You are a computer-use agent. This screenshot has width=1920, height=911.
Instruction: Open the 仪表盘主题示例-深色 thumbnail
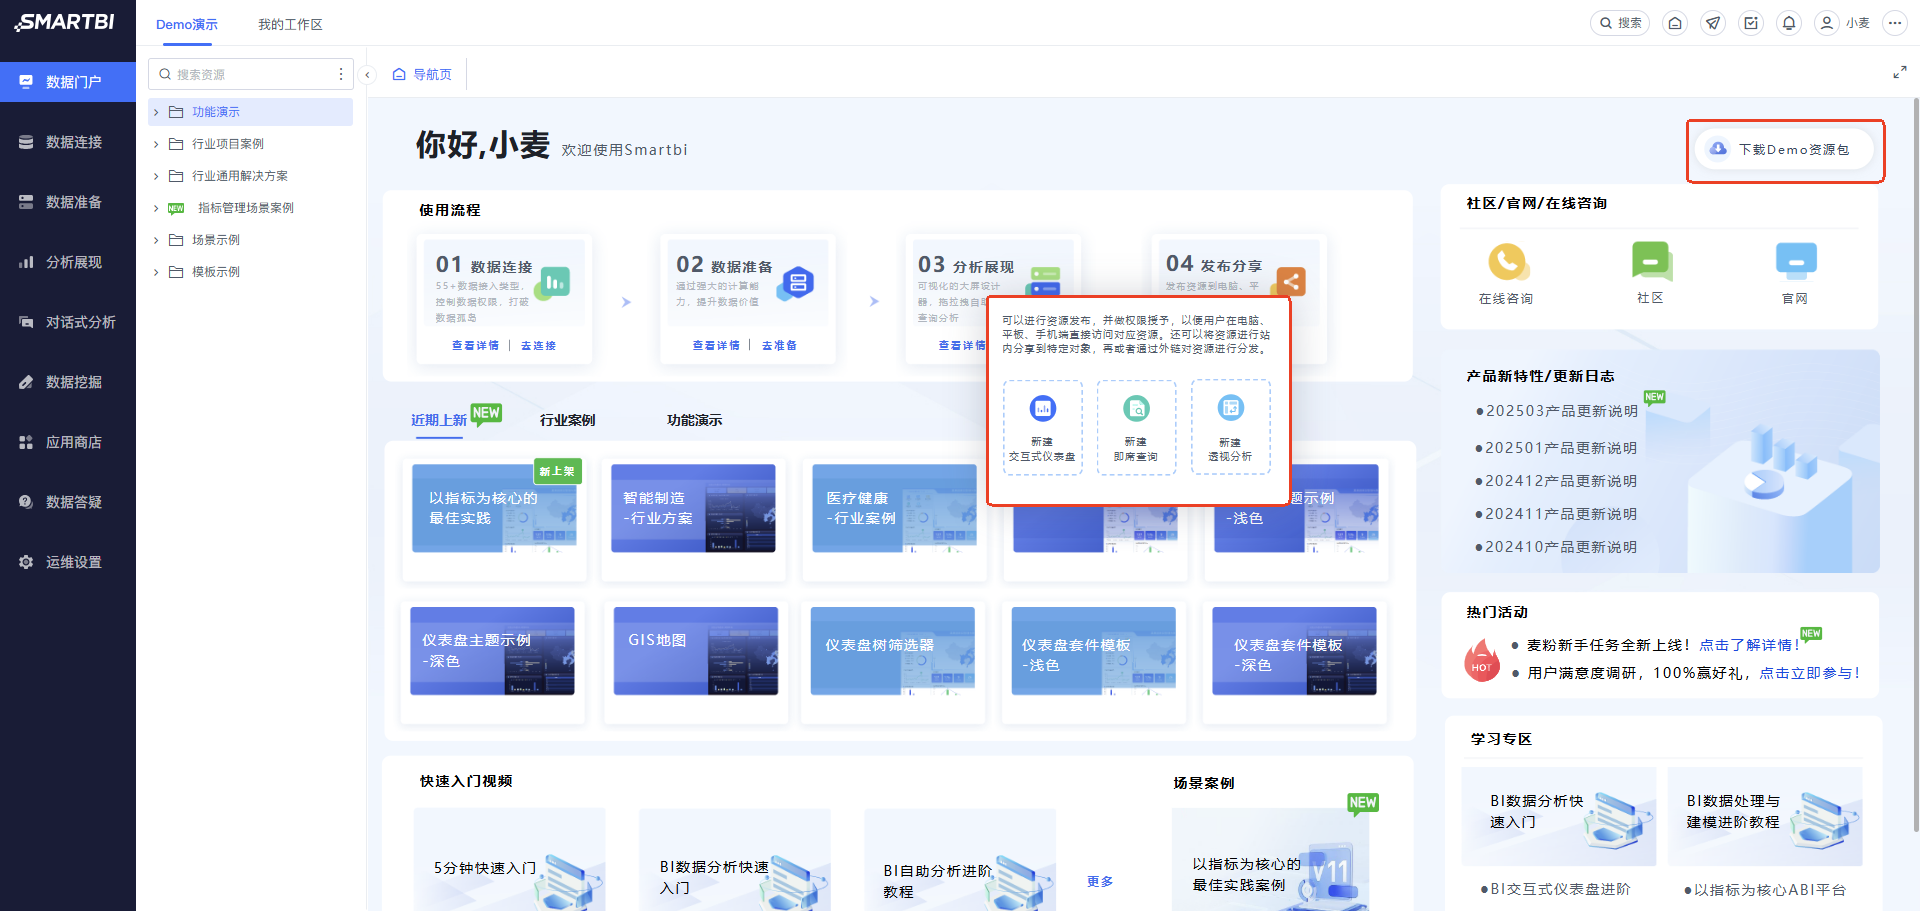coord(492,651)
